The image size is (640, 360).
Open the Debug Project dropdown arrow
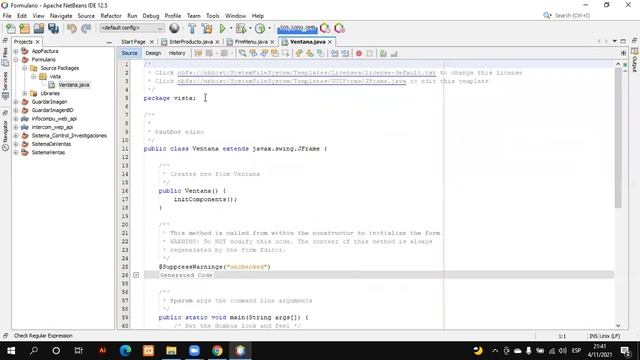(x=250, y=28)
